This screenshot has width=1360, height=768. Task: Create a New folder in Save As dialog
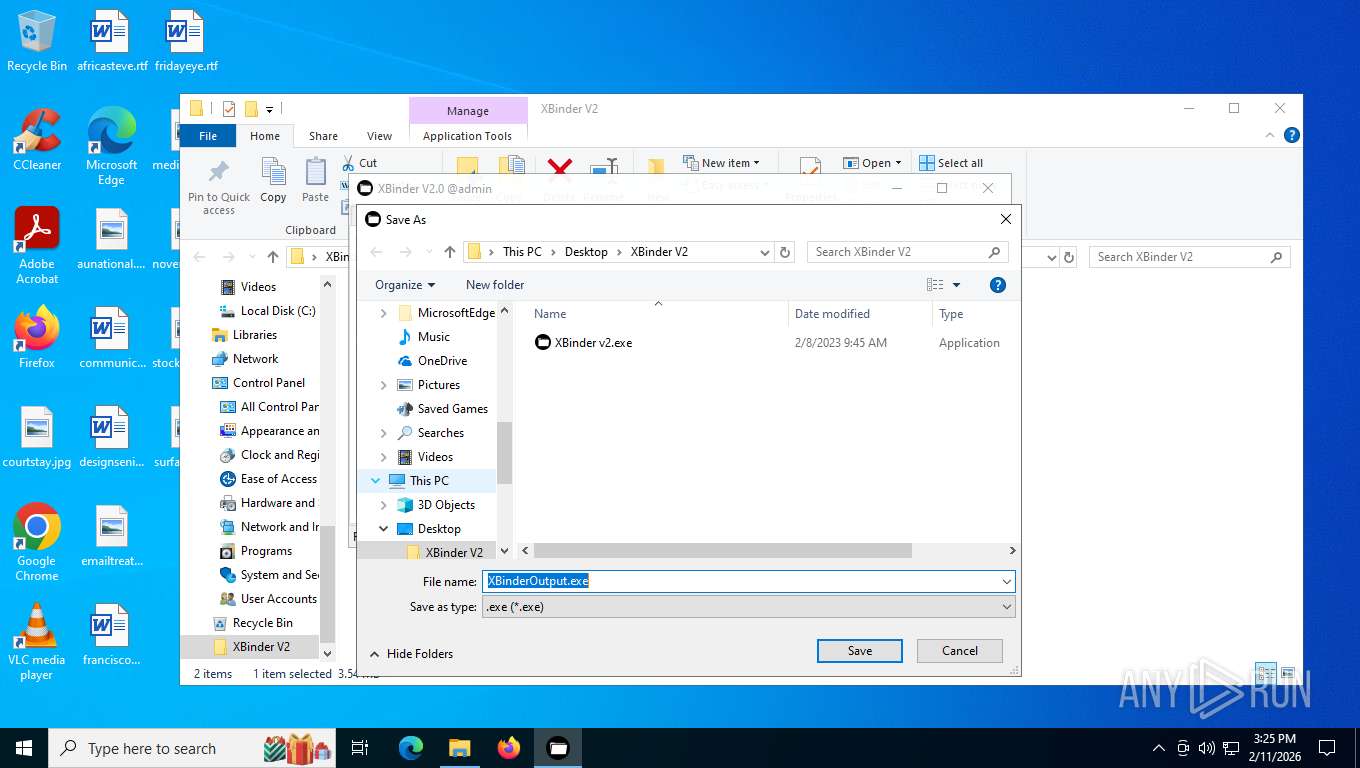tap(495, 285)
